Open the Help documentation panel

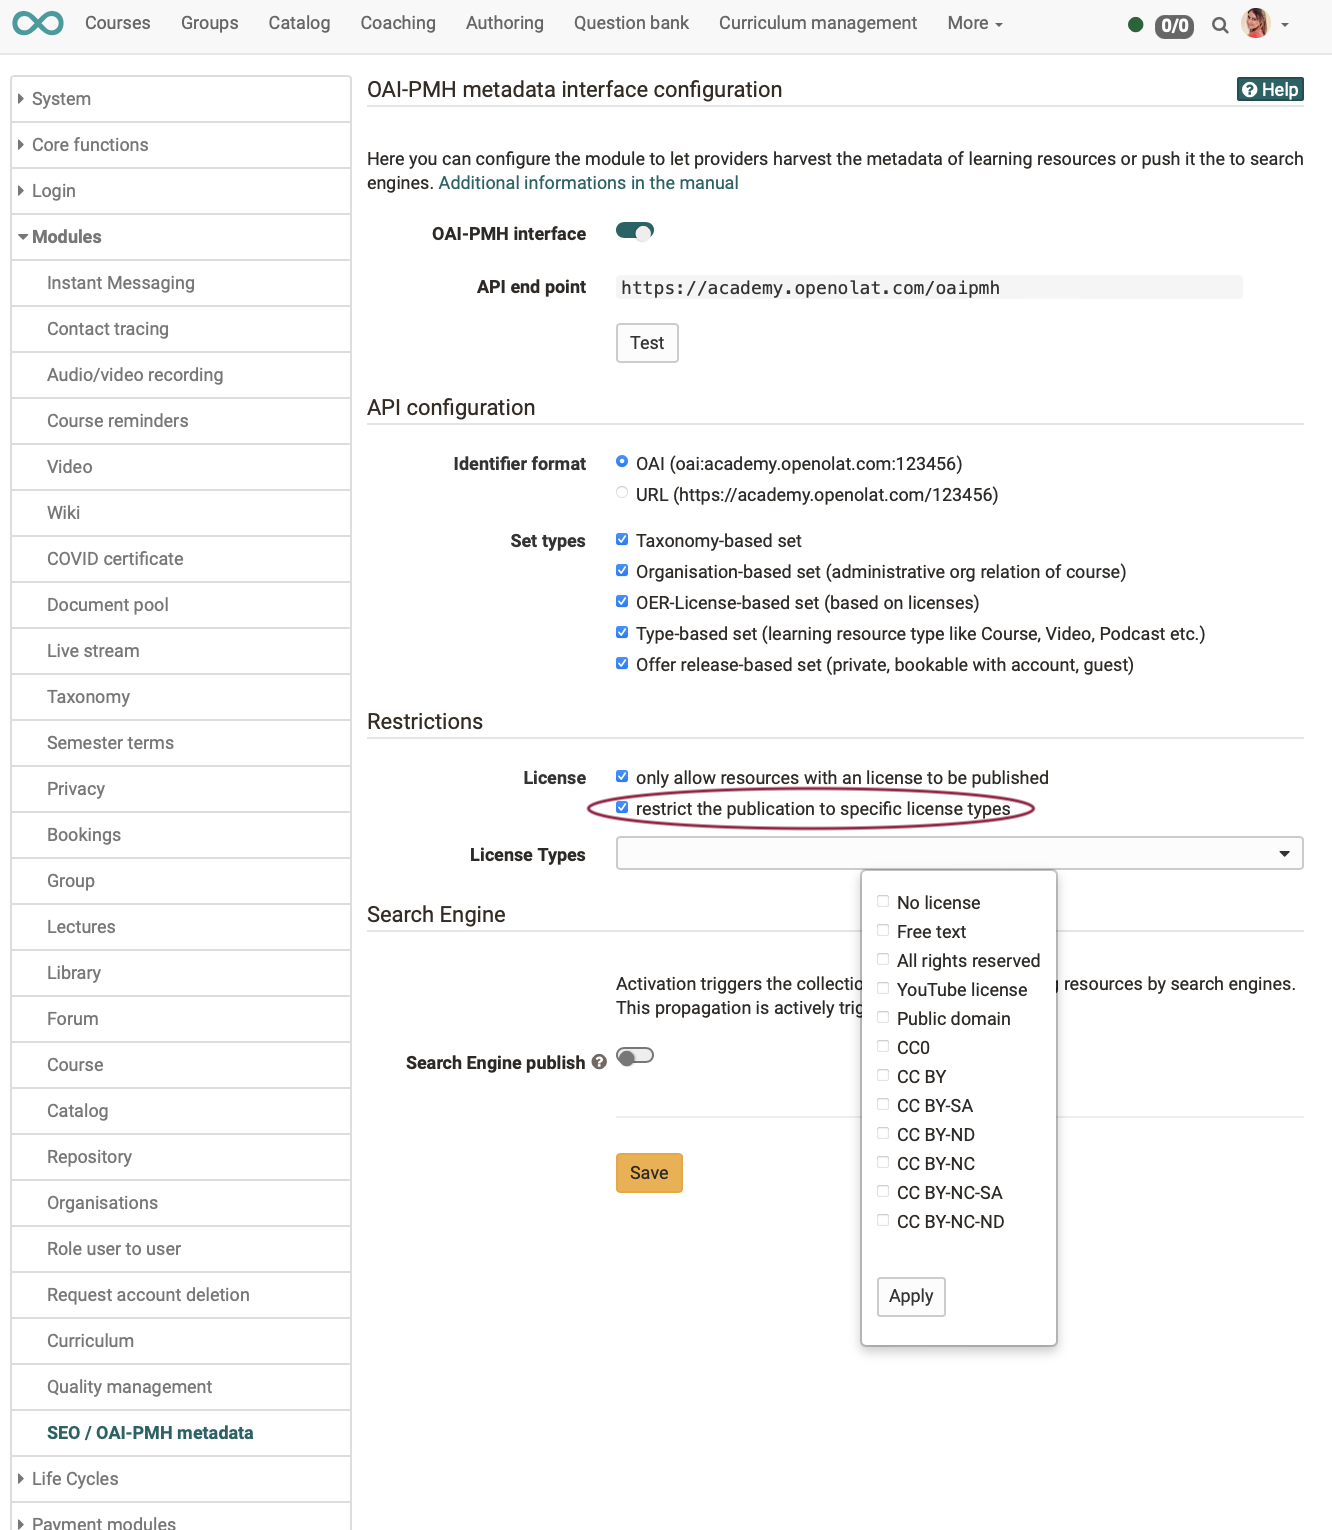pos(1269,89)
